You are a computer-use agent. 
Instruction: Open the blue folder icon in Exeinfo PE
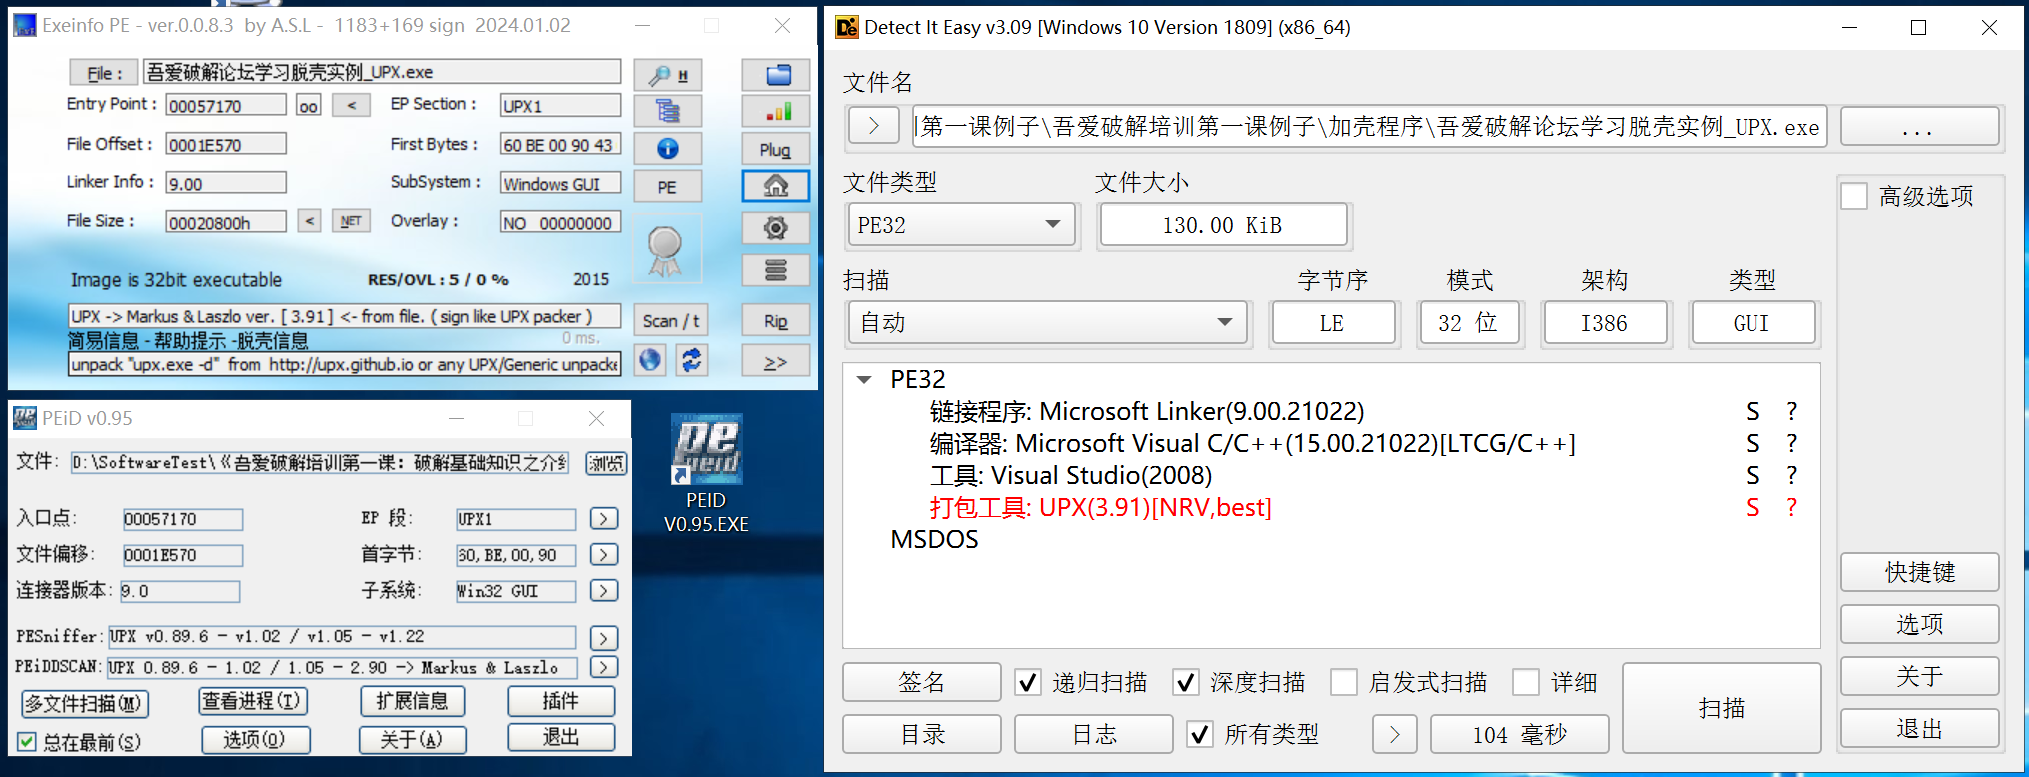pyautogui.click(x=776, y=75)
